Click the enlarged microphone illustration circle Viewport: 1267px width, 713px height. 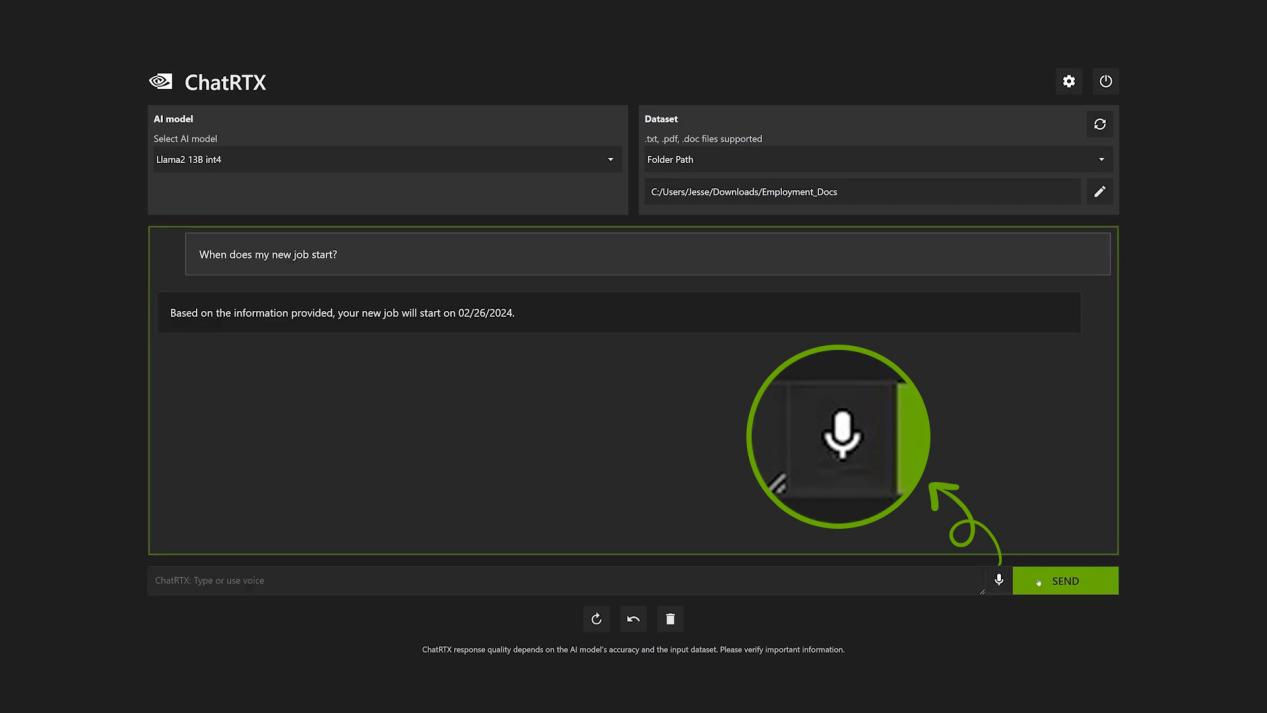pyautogui.click(x=838, y=436)
